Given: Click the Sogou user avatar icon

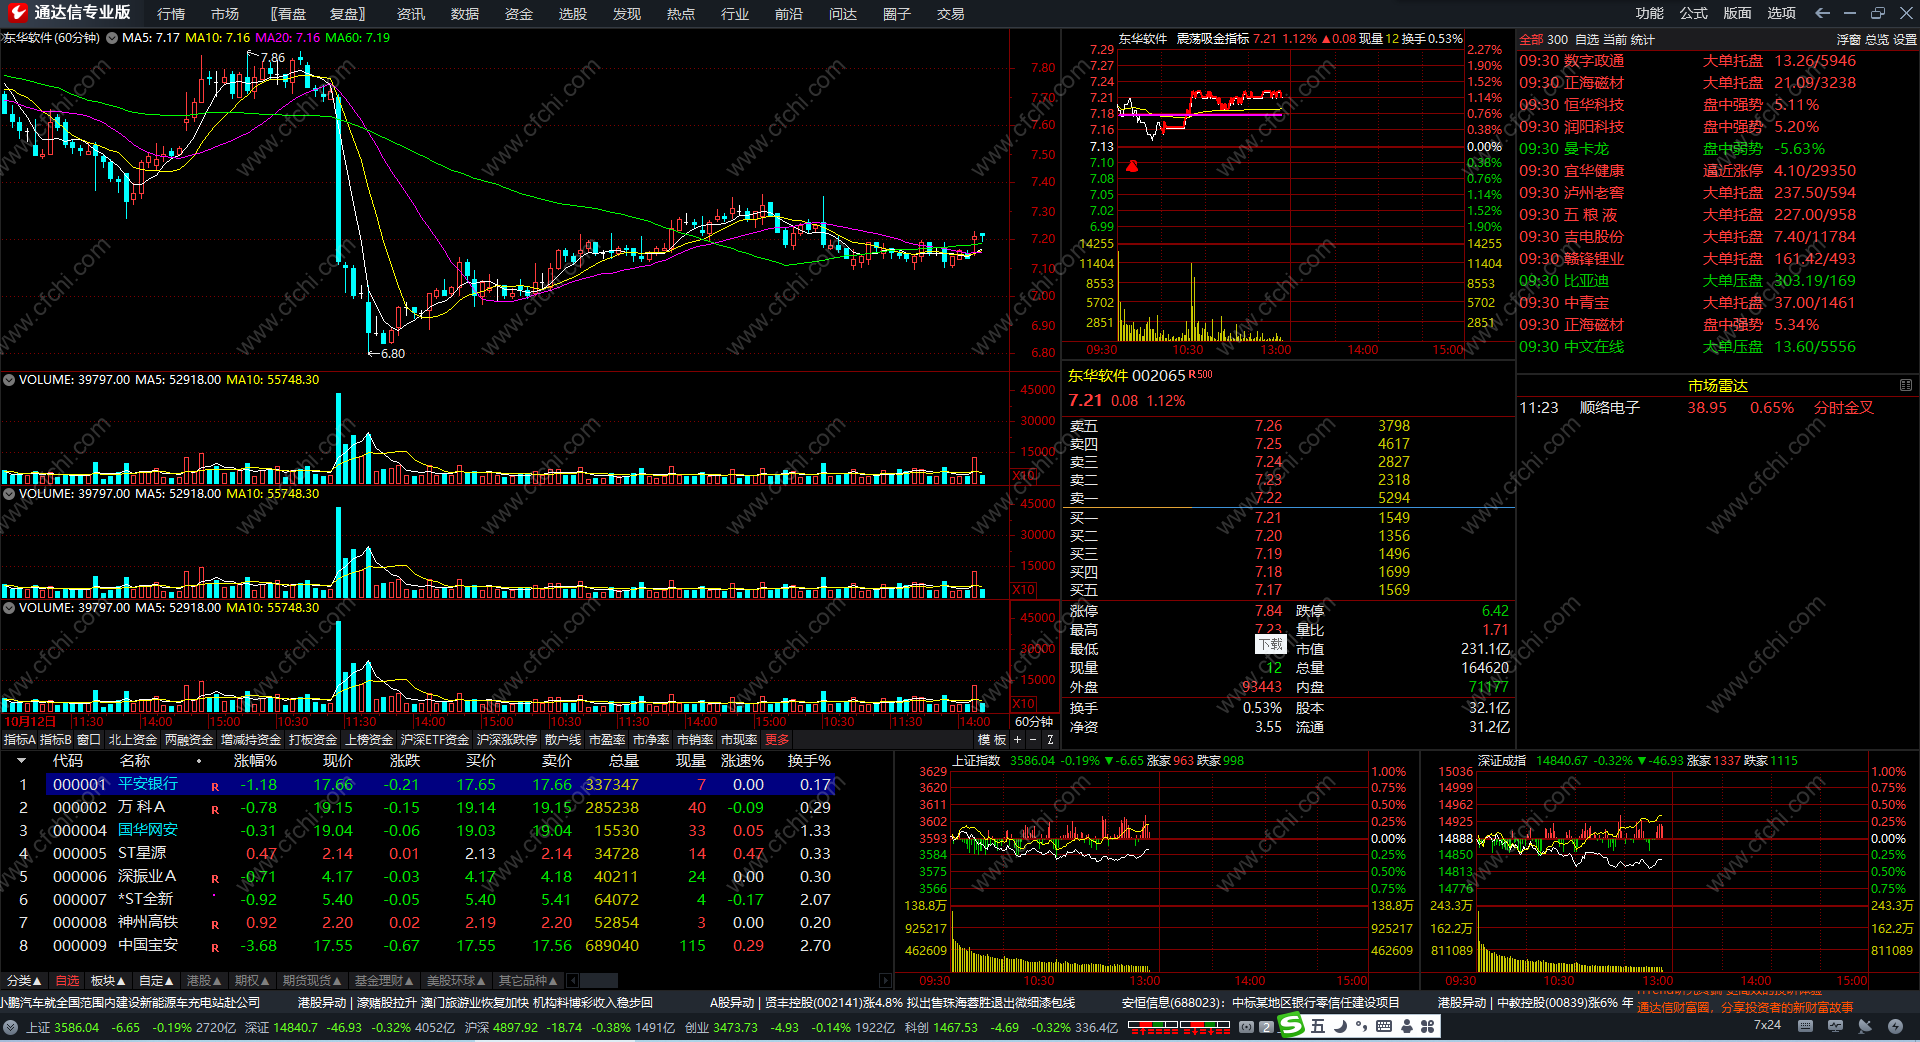Looking at the screenshot, I should coord(1407,1026).
